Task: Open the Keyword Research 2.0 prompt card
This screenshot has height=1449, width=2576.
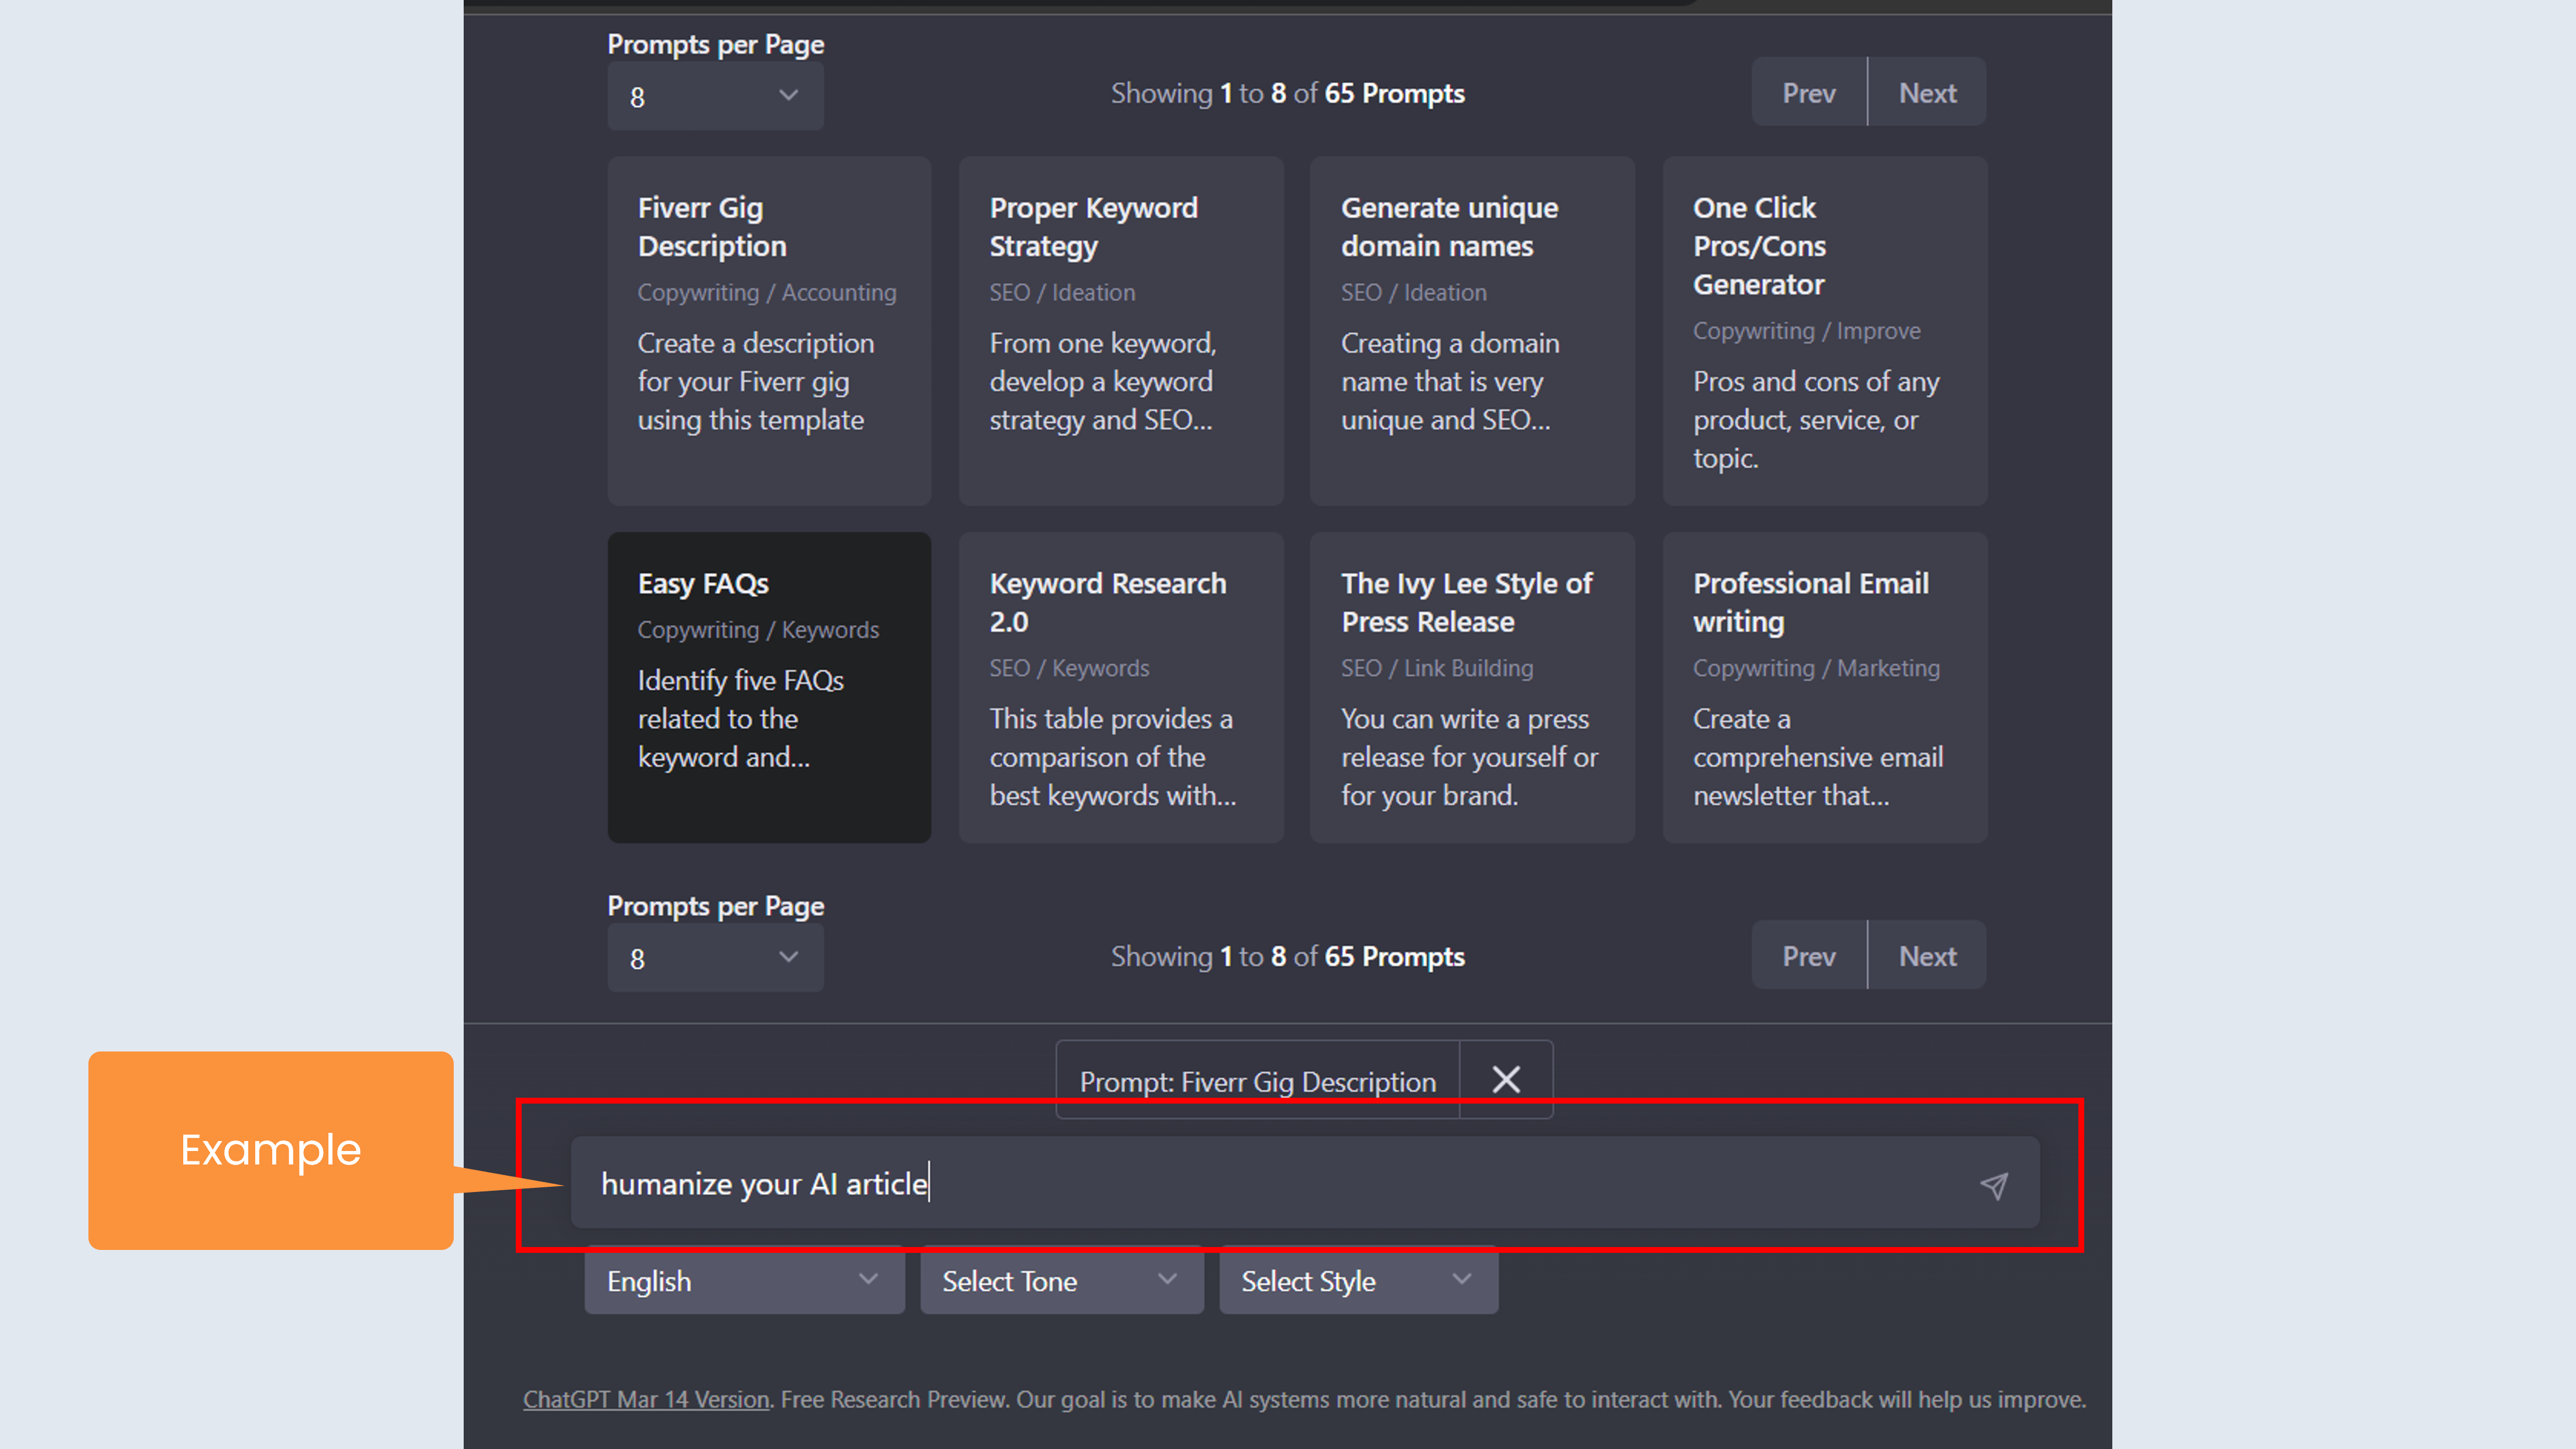Action: (x=1120, y=687)
